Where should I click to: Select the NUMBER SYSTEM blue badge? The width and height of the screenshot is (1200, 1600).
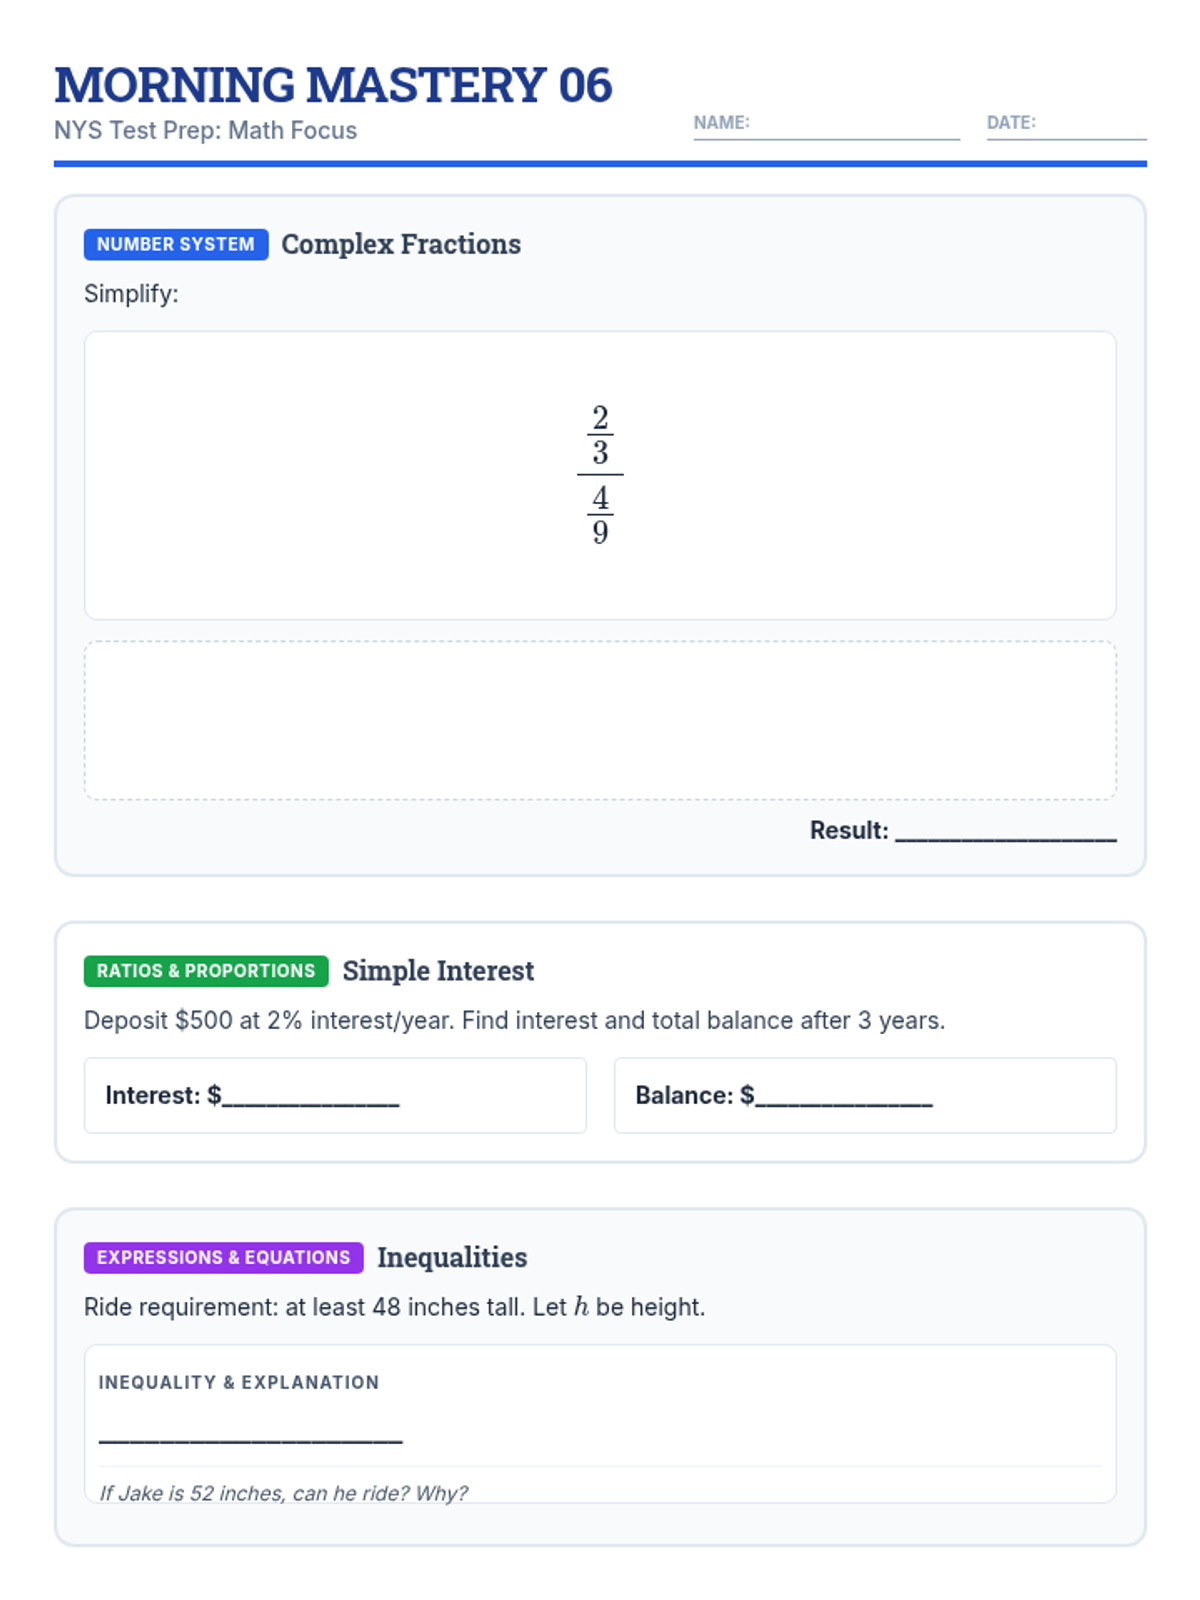pyautogui.click(x=176, y=244)
